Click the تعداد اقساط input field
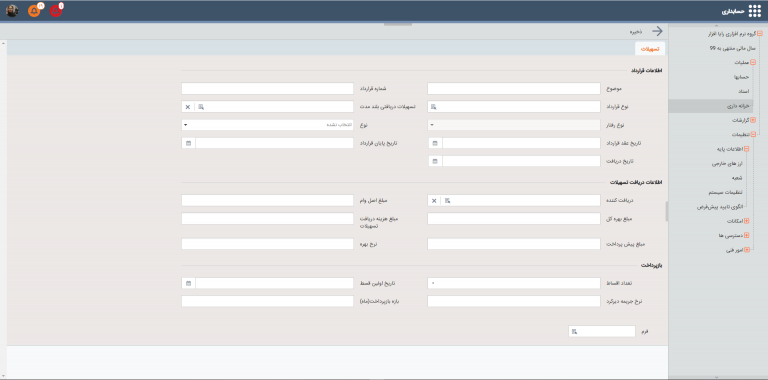This screenshot has width=768, height=380. tap(514, 283)
